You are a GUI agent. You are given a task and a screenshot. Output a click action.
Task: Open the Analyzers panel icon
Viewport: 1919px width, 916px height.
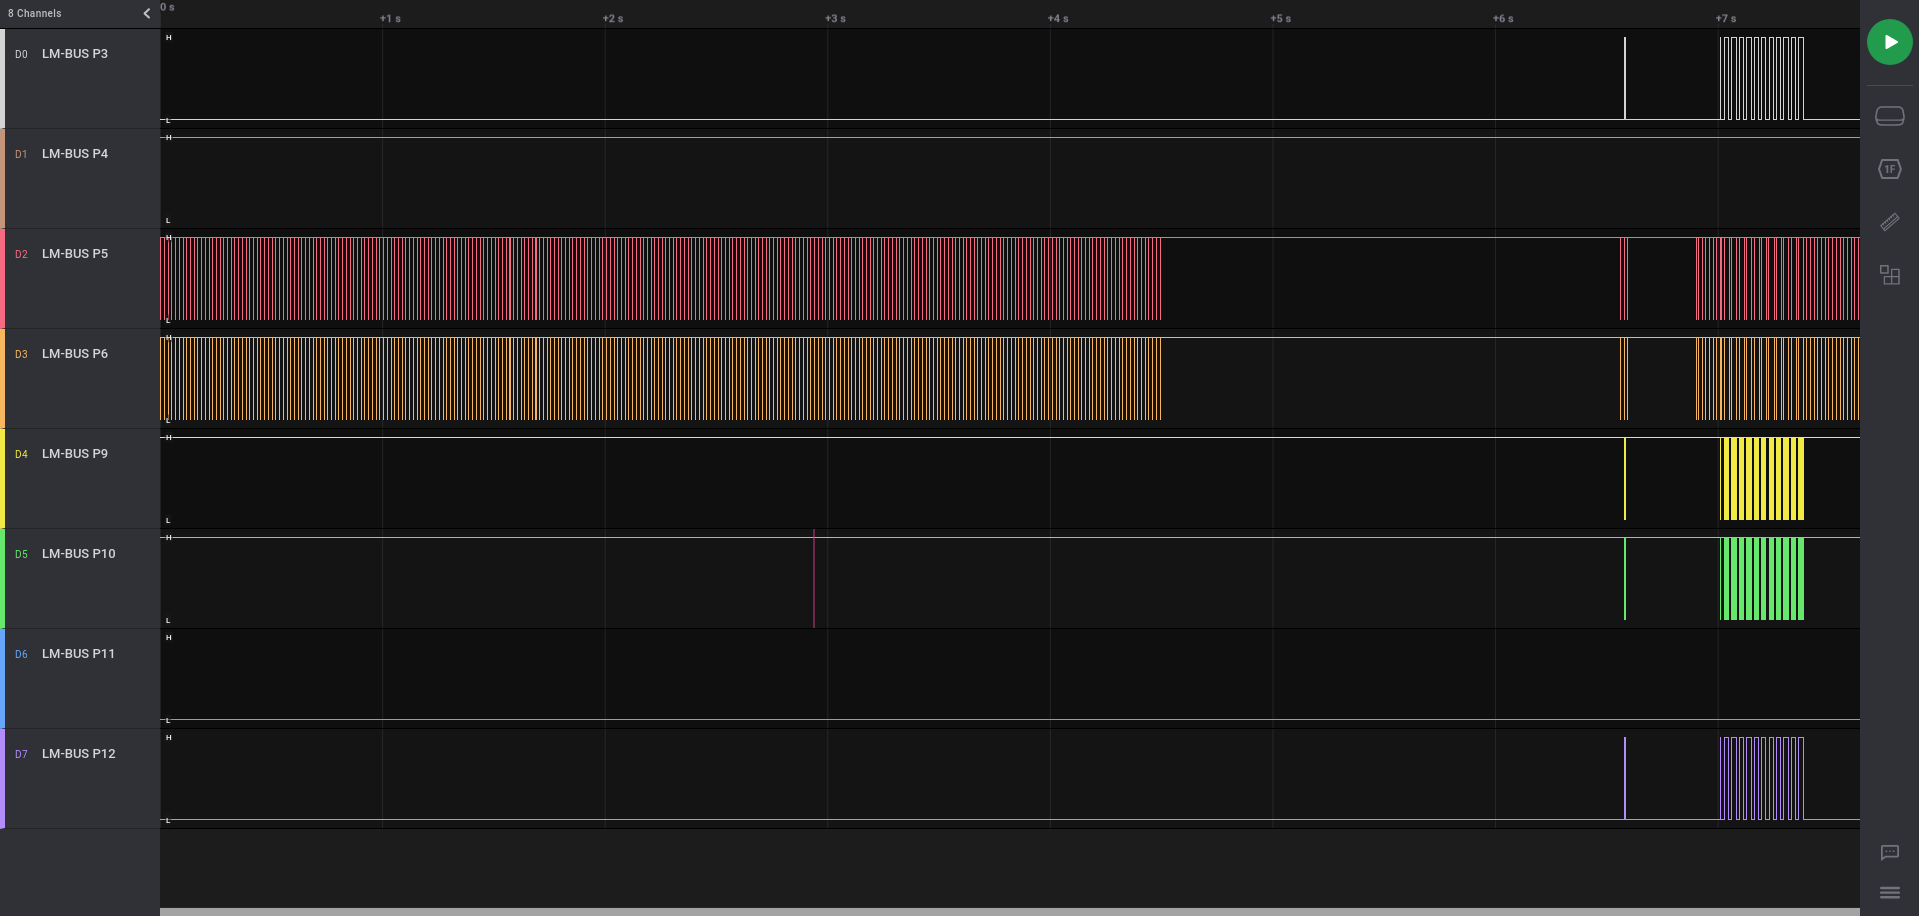click(x=1889, y=169)
